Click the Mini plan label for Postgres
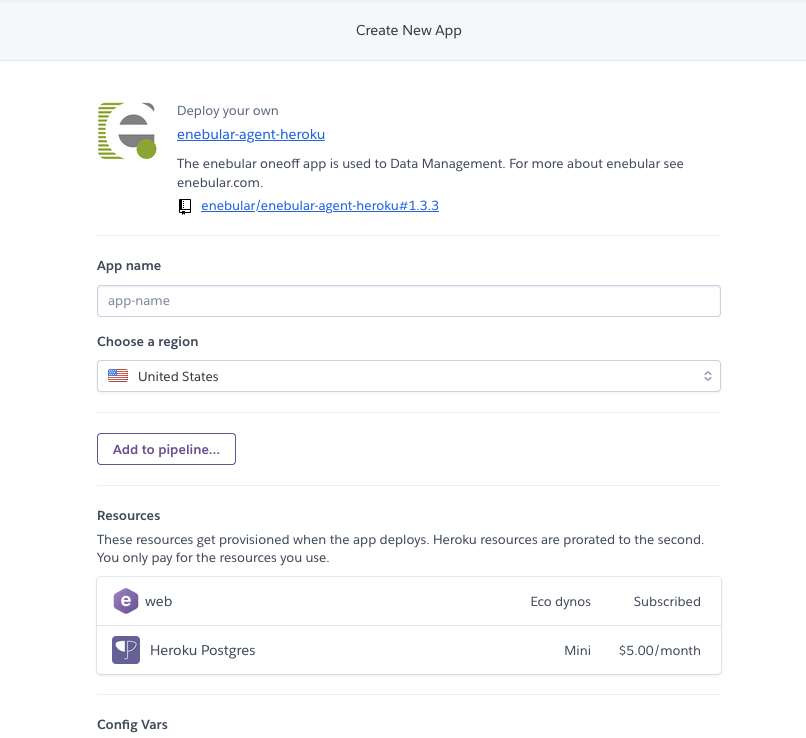806x738 pixels. 577,650
